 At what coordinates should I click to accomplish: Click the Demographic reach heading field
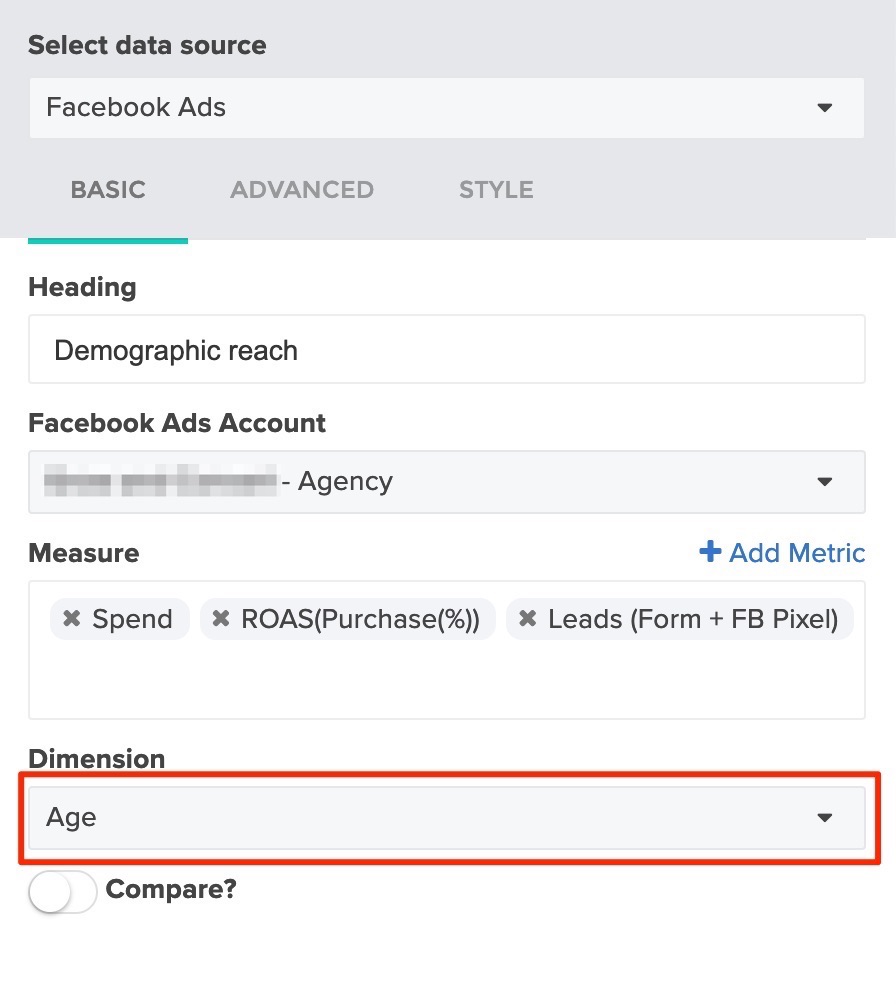click(x=446, y=349)
